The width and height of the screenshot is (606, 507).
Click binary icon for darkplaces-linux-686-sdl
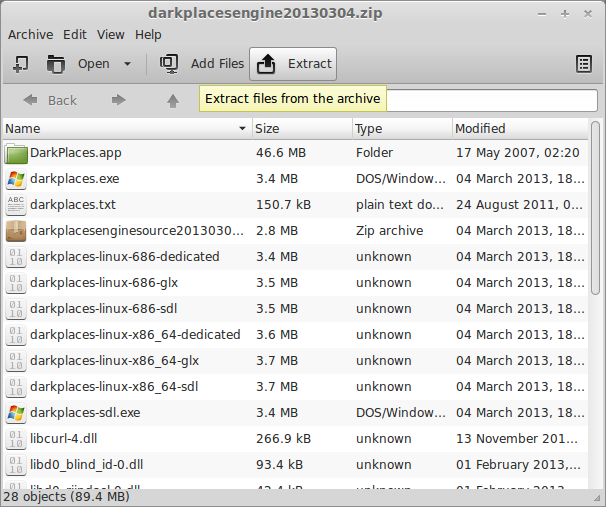click(x=16, y=309)
